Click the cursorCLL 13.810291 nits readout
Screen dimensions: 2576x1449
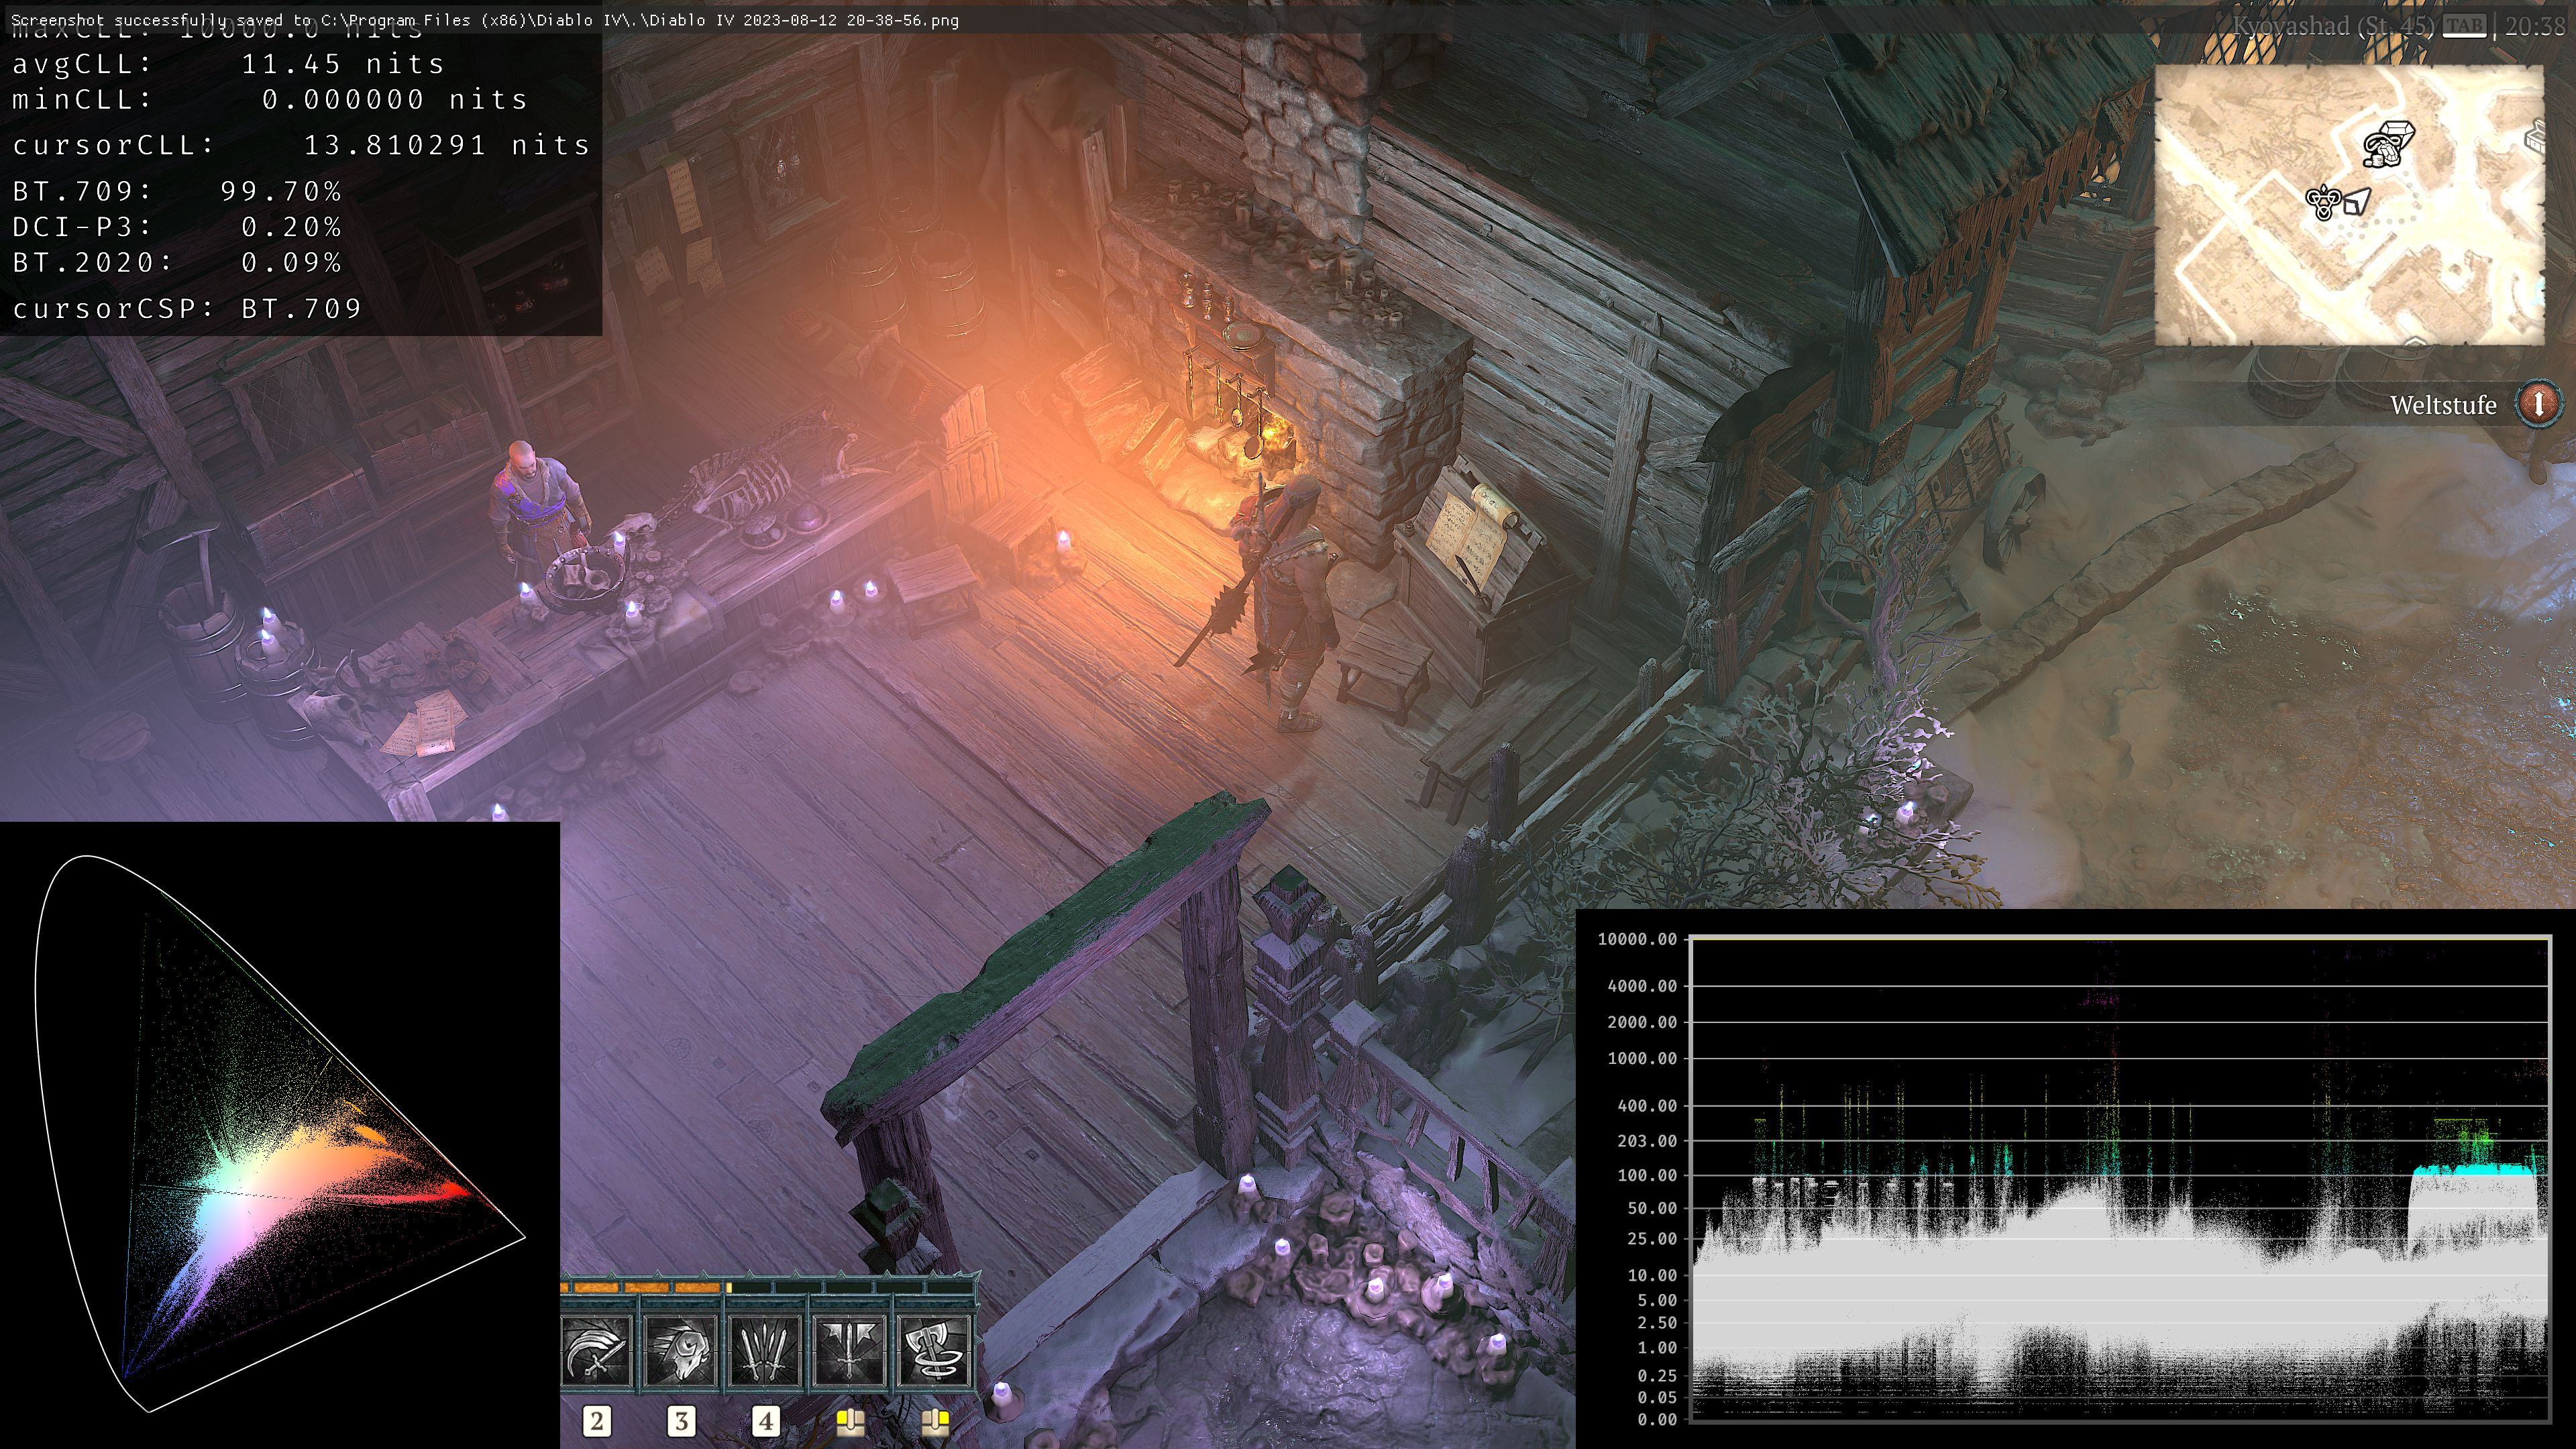[301, 145]
